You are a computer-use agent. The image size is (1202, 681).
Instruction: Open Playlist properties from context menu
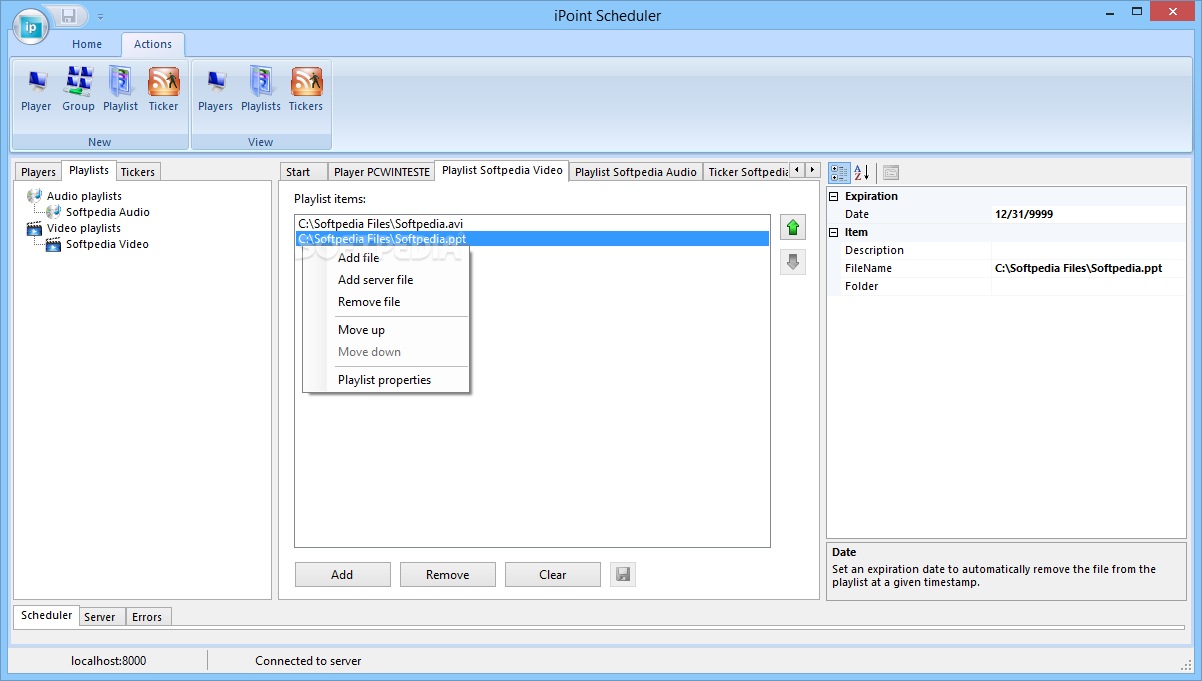[384, 380]
